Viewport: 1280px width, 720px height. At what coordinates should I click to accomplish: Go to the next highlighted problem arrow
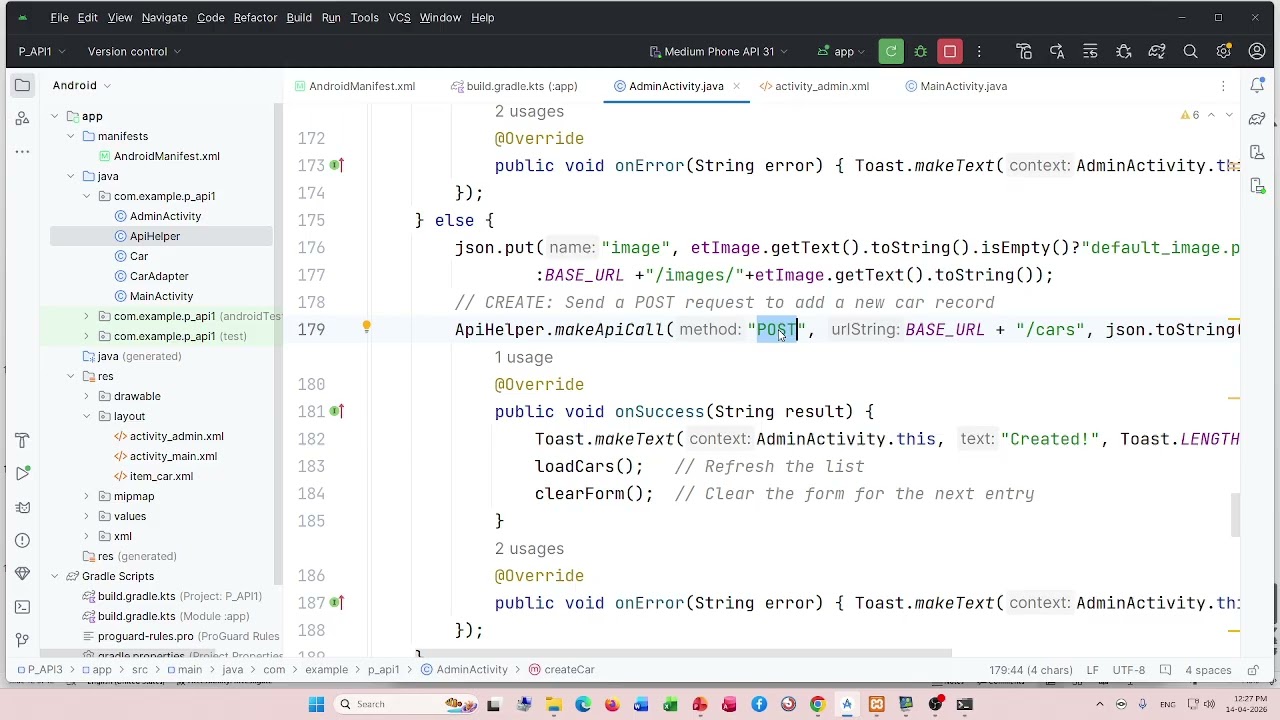(x=1229, y=115)
